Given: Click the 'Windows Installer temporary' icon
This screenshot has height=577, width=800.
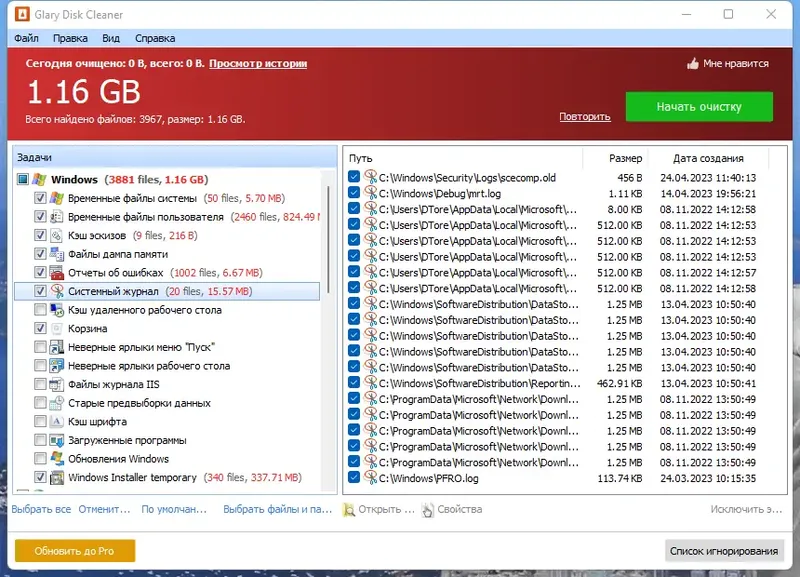Looking at the screenshot, I should click(57, 478).
